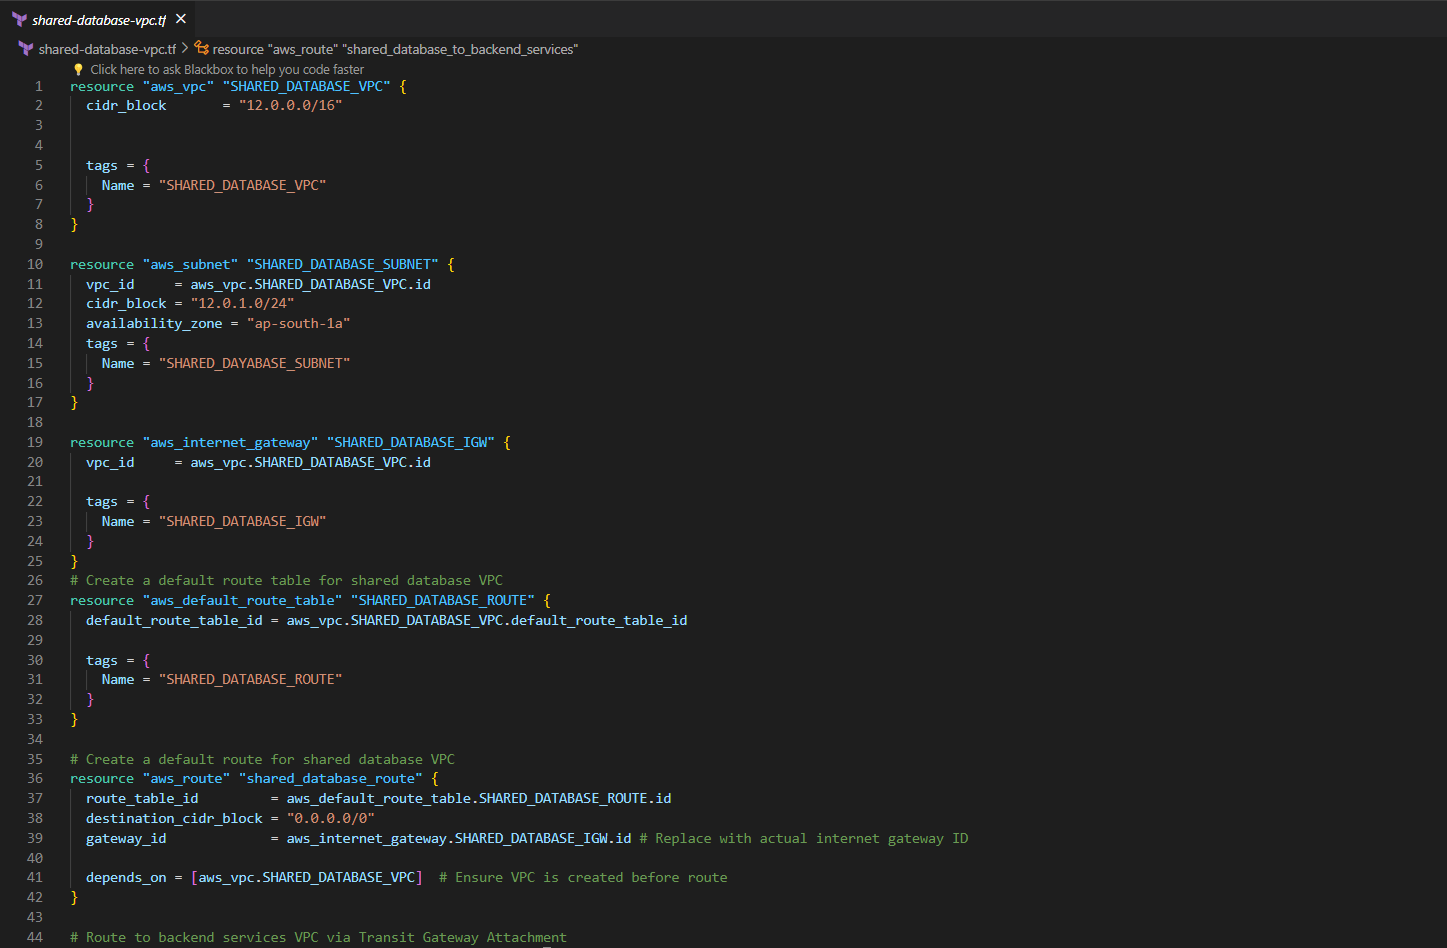This screenshot has height=948, width=1447.
Task: Click the breadcrumb chevron separator arrow
Action: pos(185,49)
